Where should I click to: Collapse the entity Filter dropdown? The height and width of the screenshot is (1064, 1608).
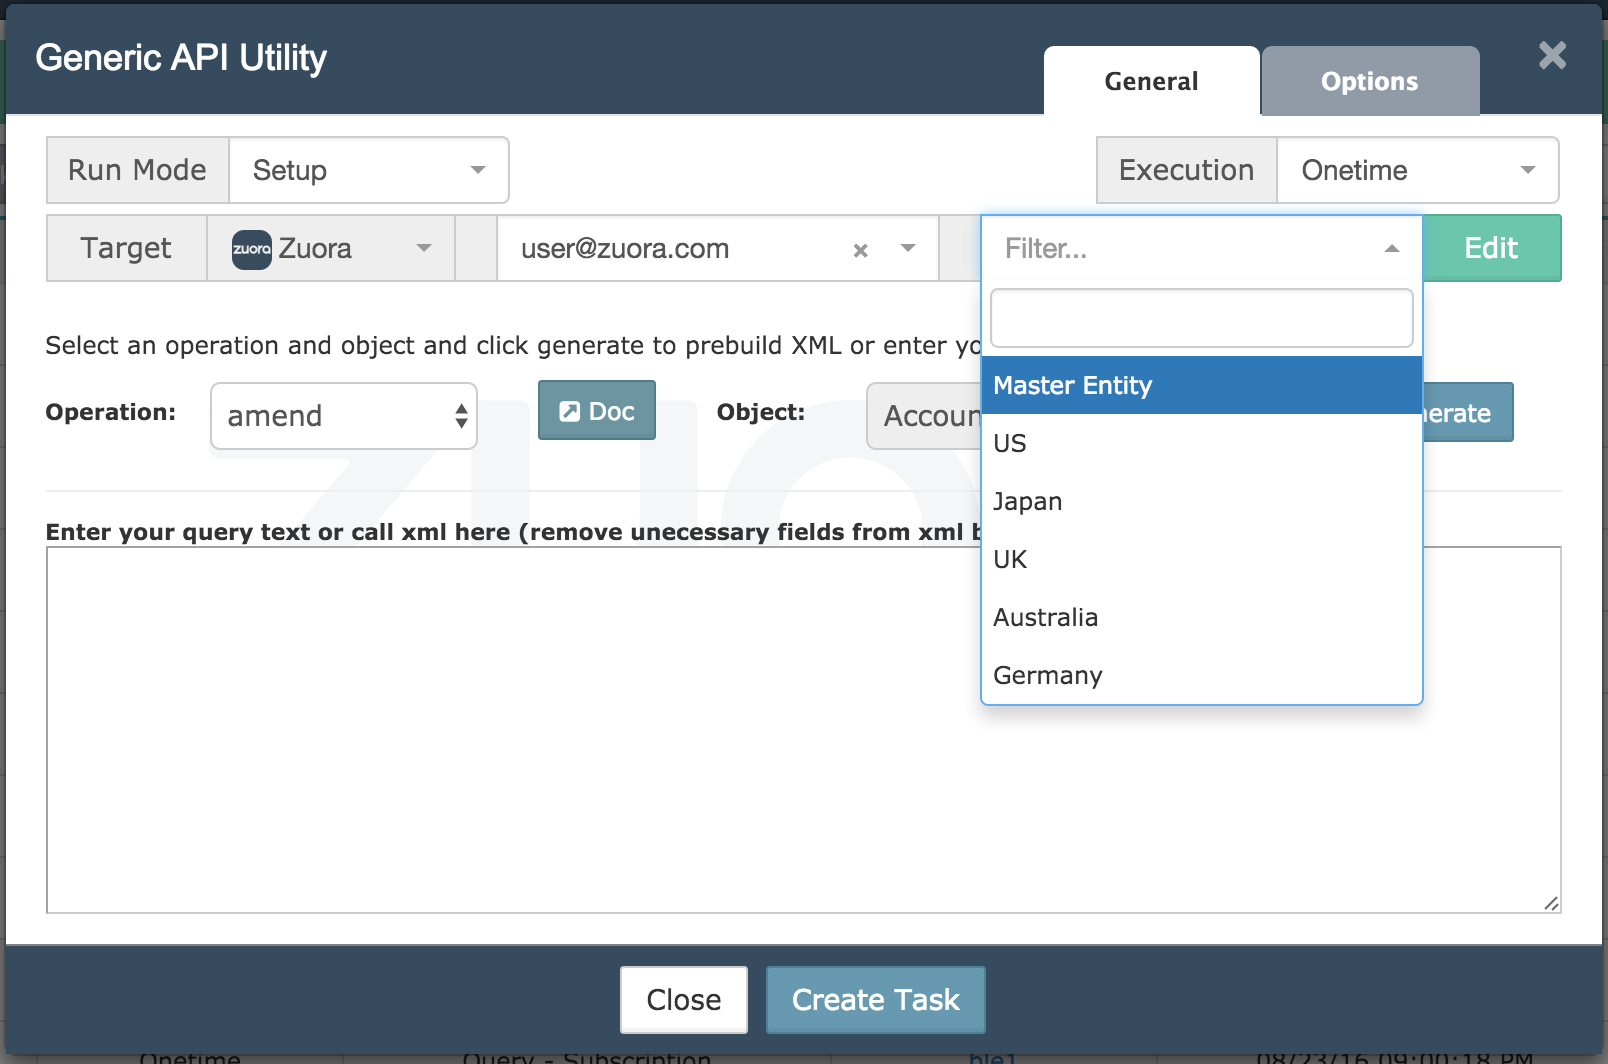coord(1391,248)
